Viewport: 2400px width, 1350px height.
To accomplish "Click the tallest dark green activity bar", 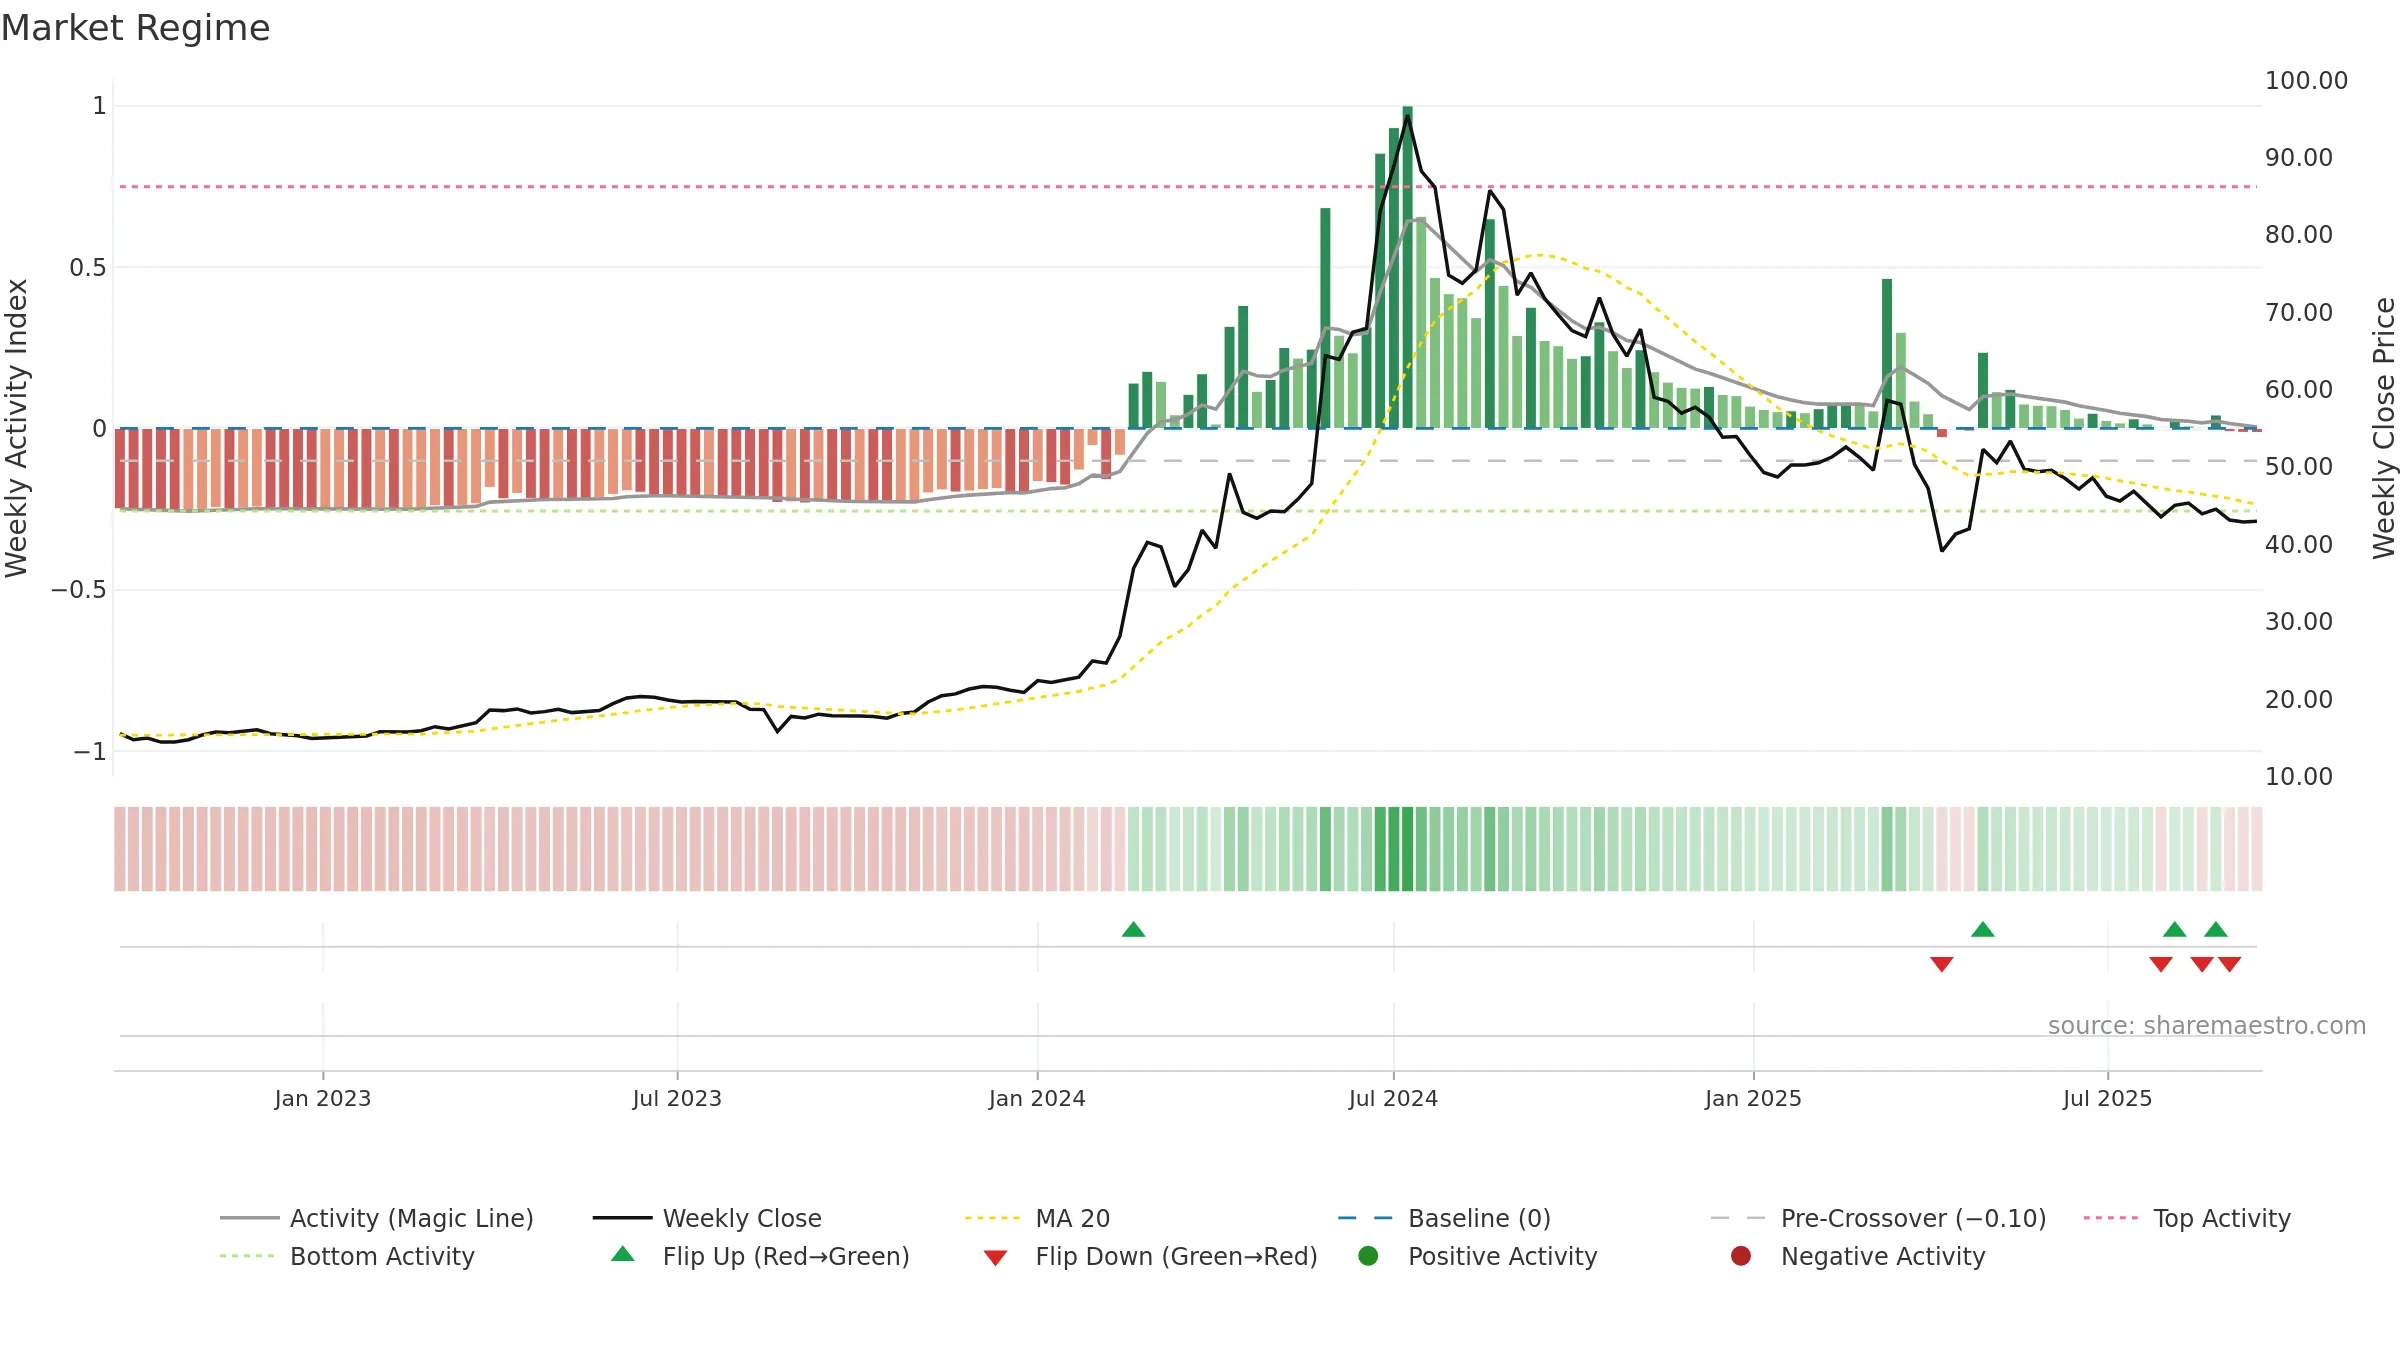I will pos(1407,267).
